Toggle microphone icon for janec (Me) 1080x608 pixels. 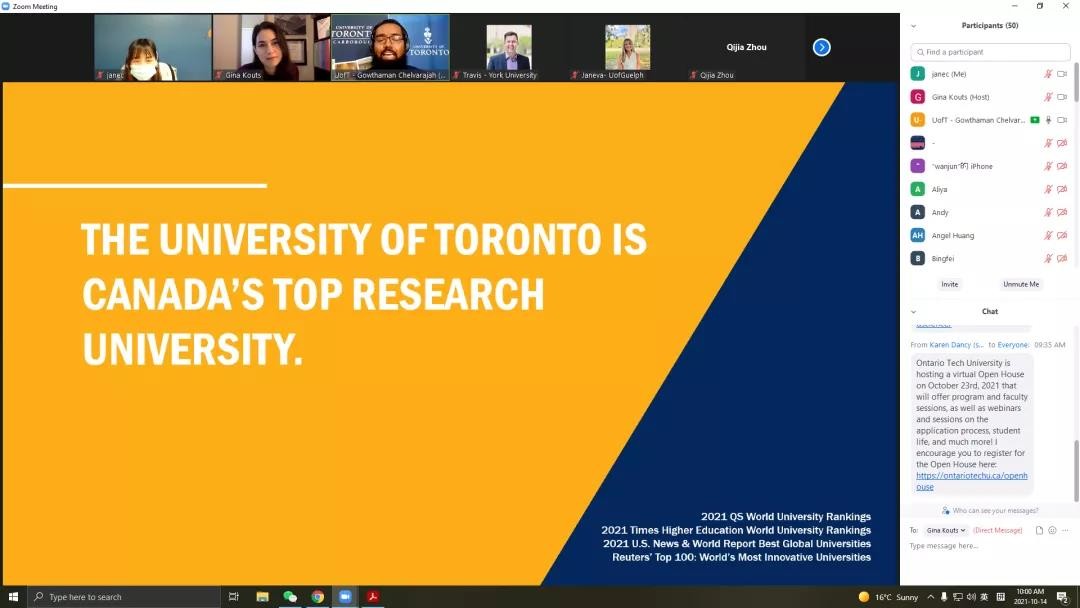(1048, 74)
